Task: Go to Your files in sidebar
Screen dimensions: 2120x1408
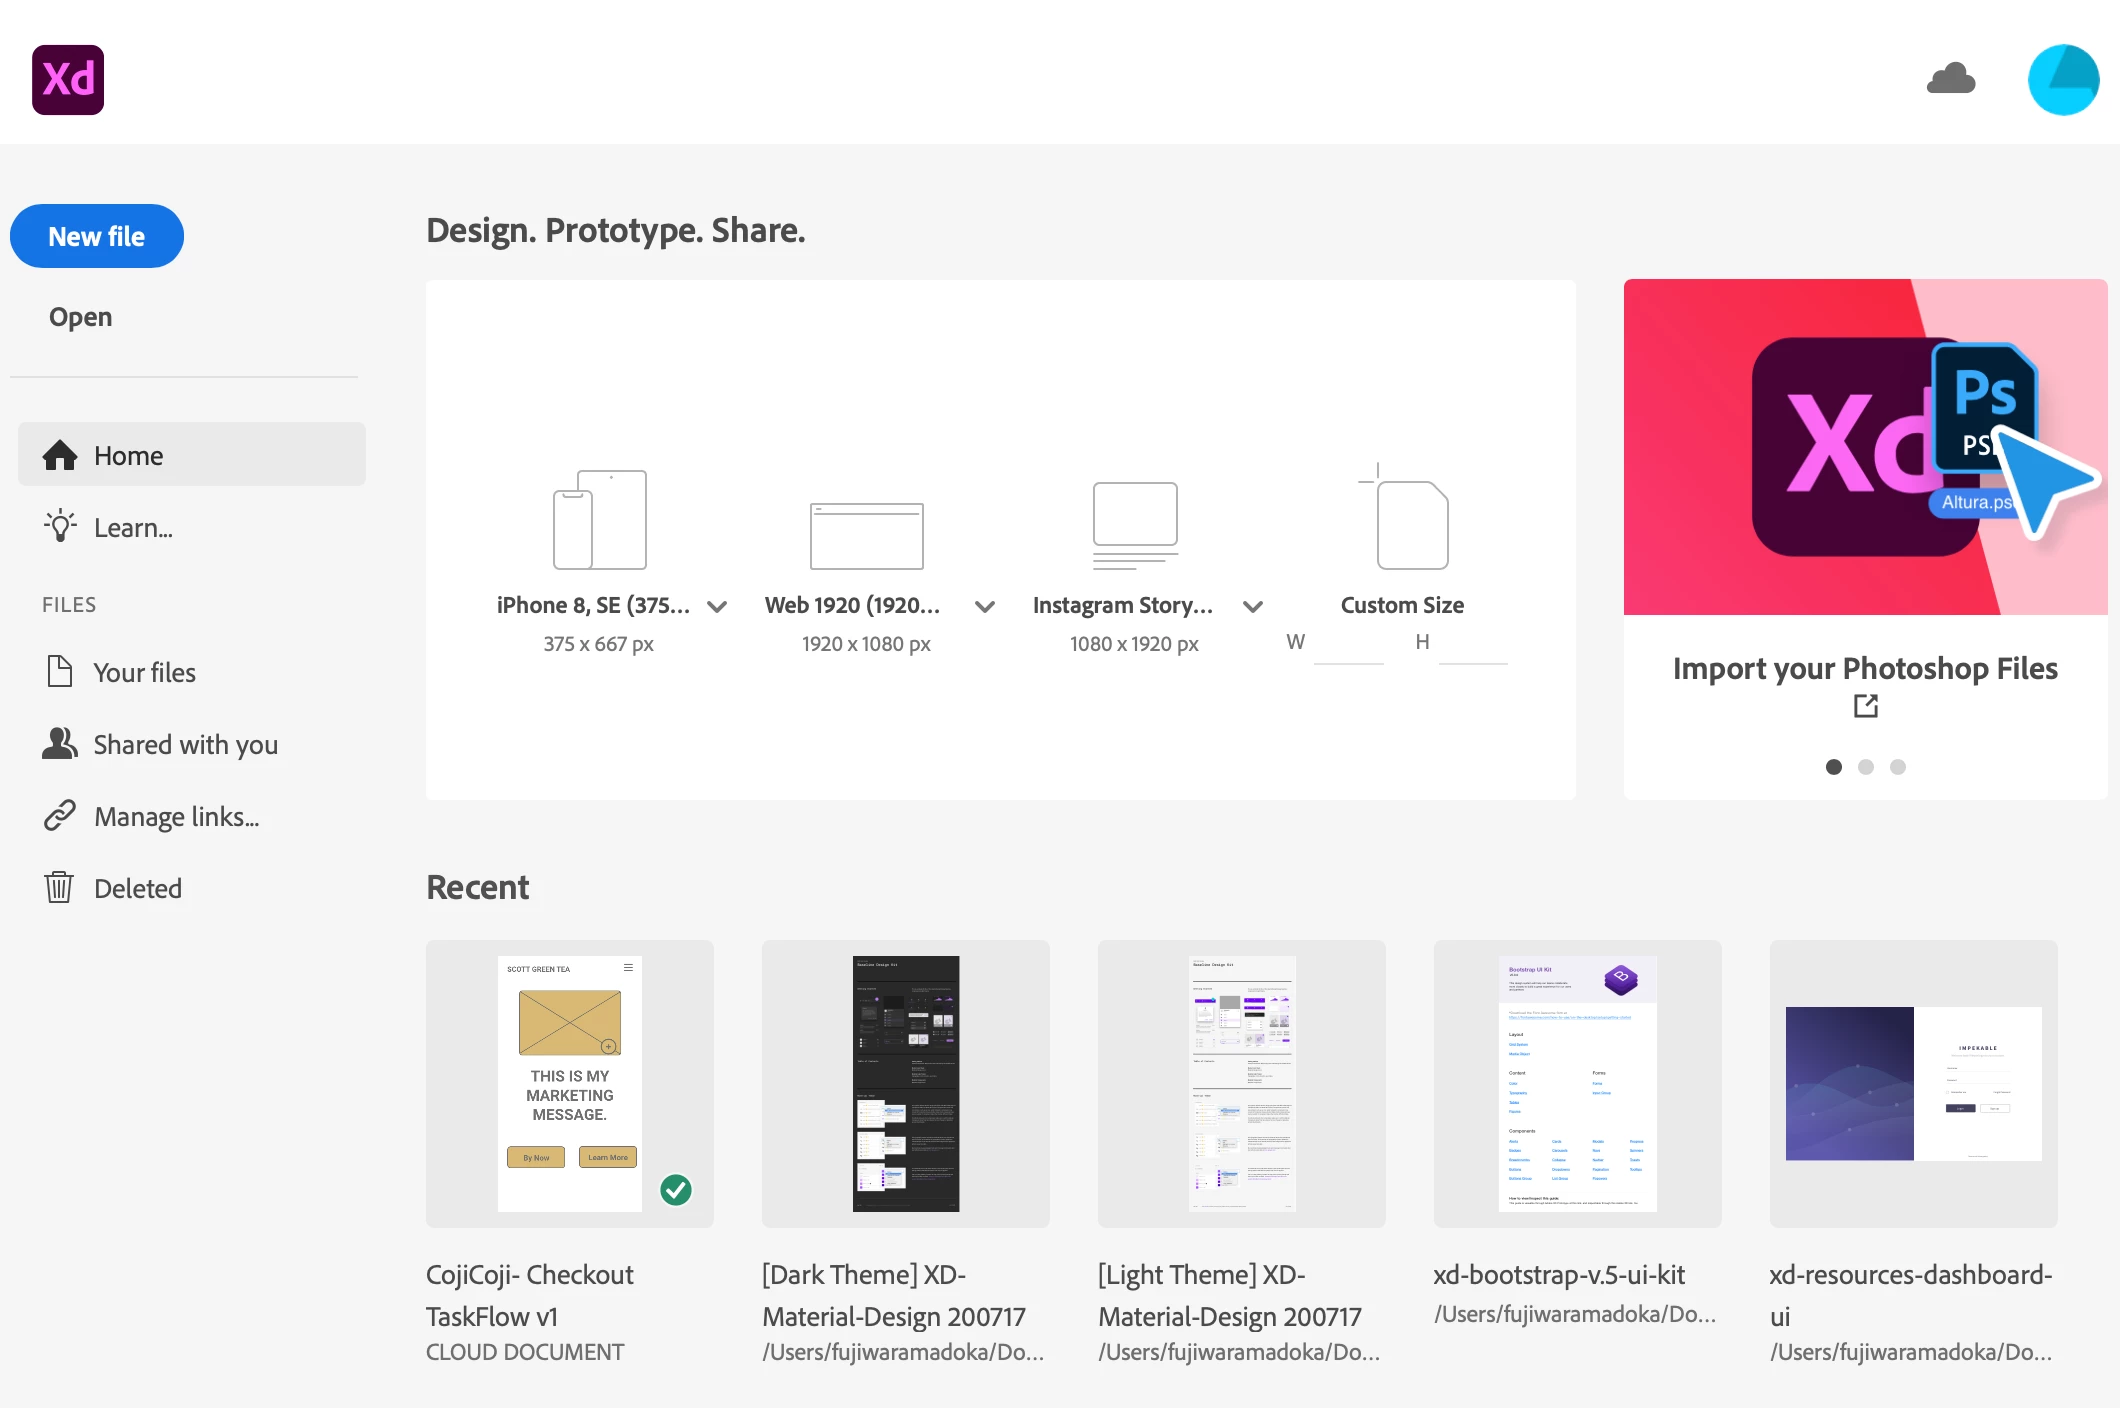Action: click(144, 672)
